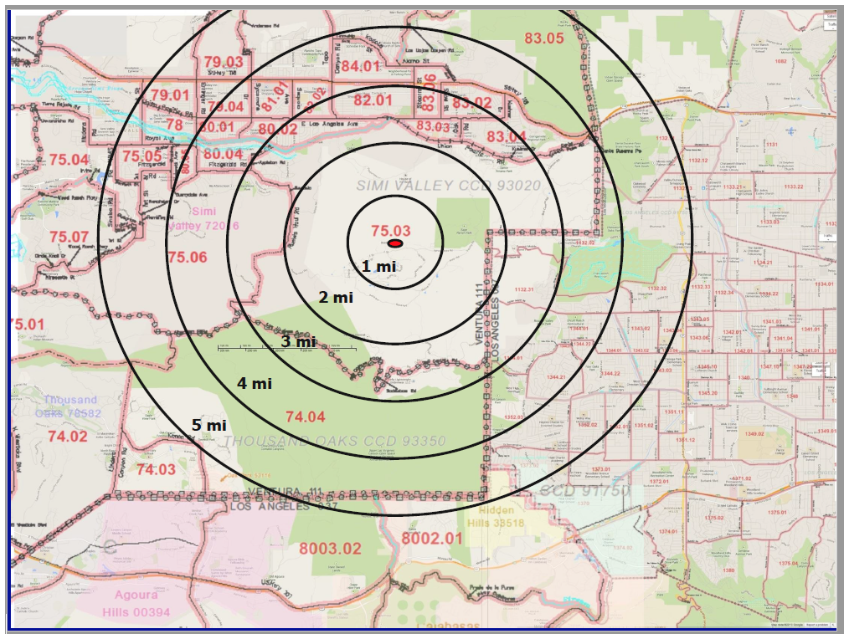Select census tract 8002.01 label
The image size is (853, 639).
[432, 538]
